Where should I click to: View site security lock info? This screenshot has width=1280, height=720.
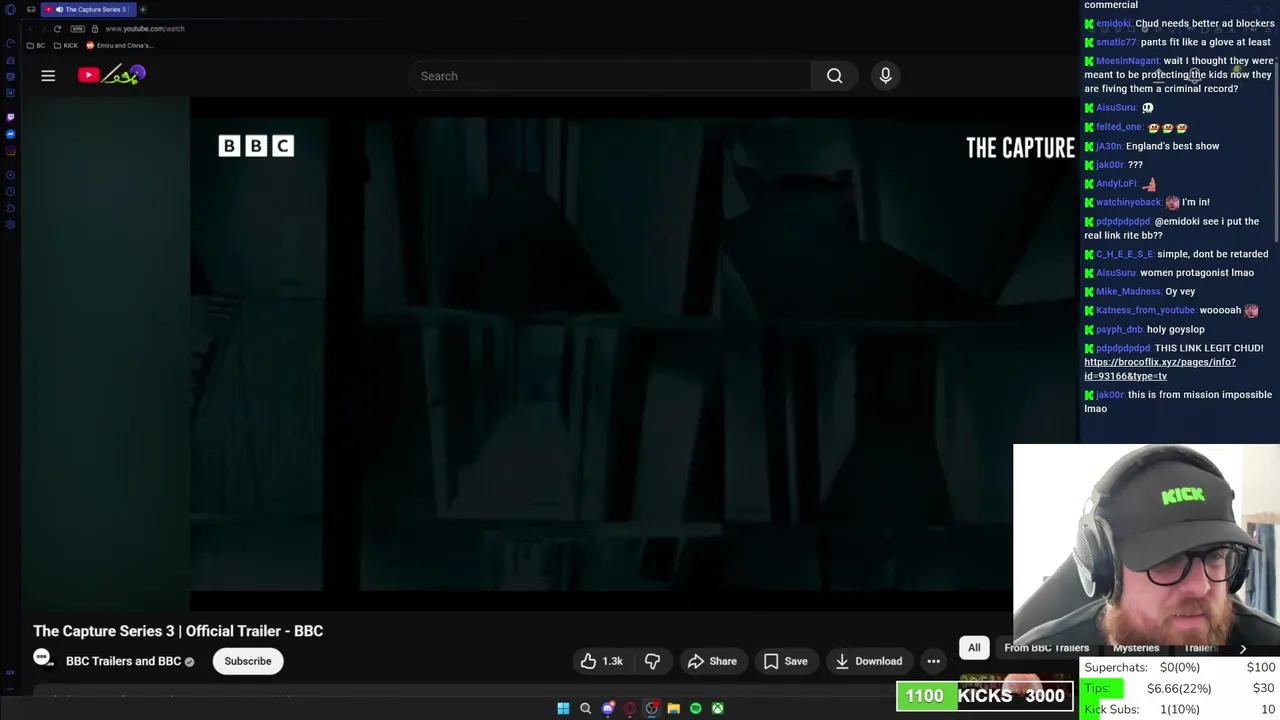pyautogui.click(x=95, y=29)
